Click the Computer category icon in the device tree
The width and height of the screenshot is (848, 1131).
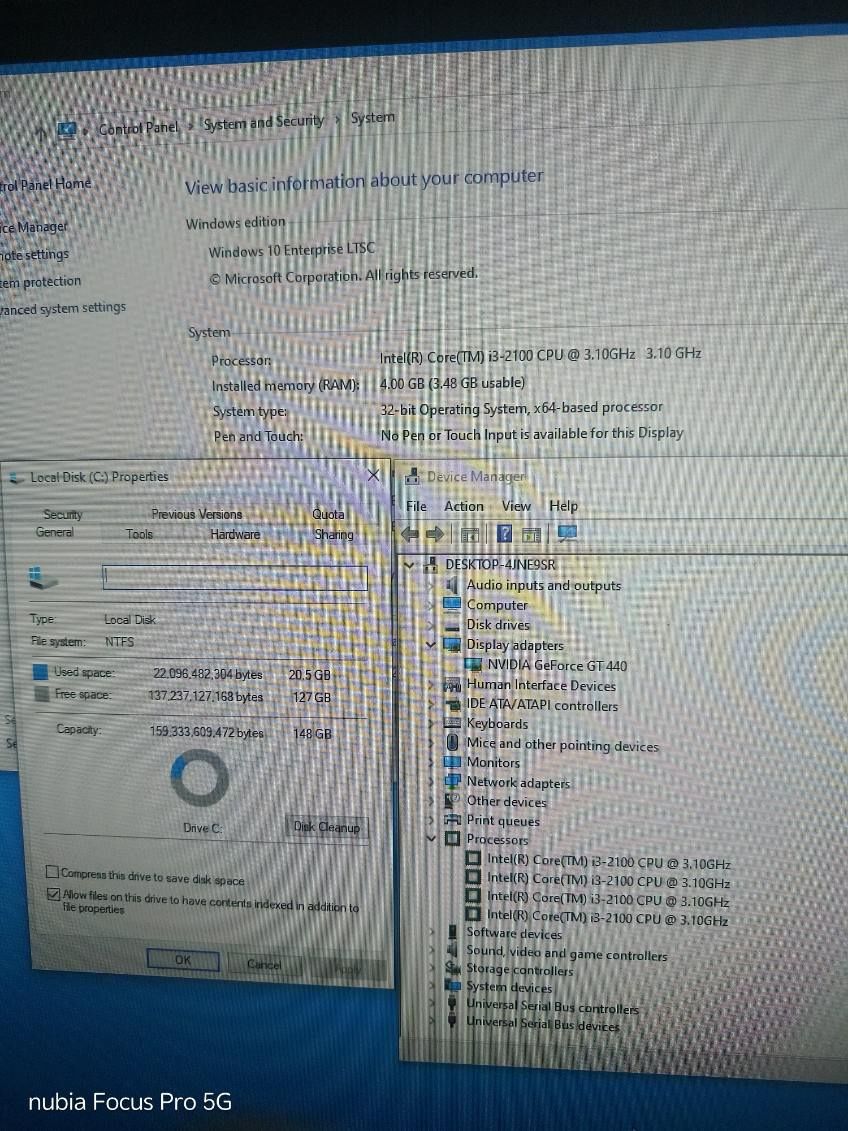[x=452, y=604]
